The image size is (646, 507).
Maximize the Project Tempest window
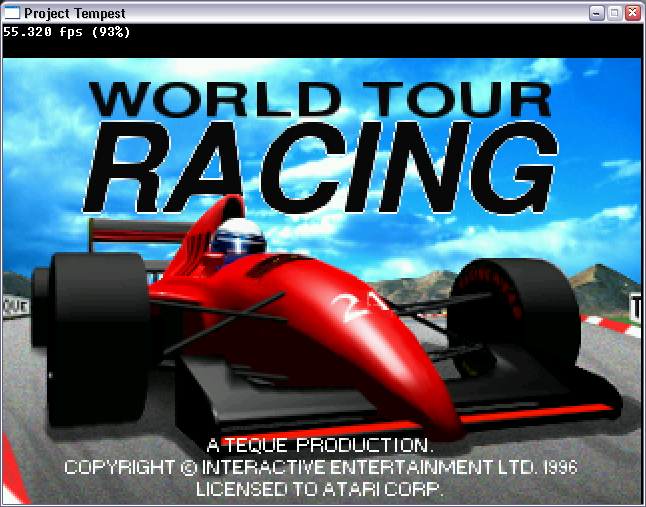coord(614,13)
